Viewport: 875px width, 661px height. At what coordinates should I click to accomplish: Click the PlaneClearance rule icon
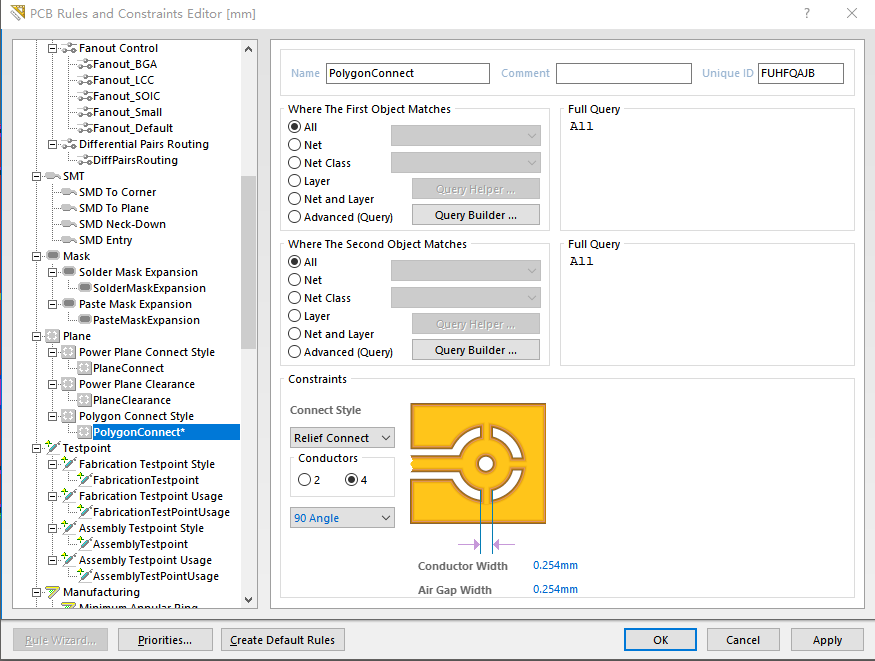[x=84, y=400]
